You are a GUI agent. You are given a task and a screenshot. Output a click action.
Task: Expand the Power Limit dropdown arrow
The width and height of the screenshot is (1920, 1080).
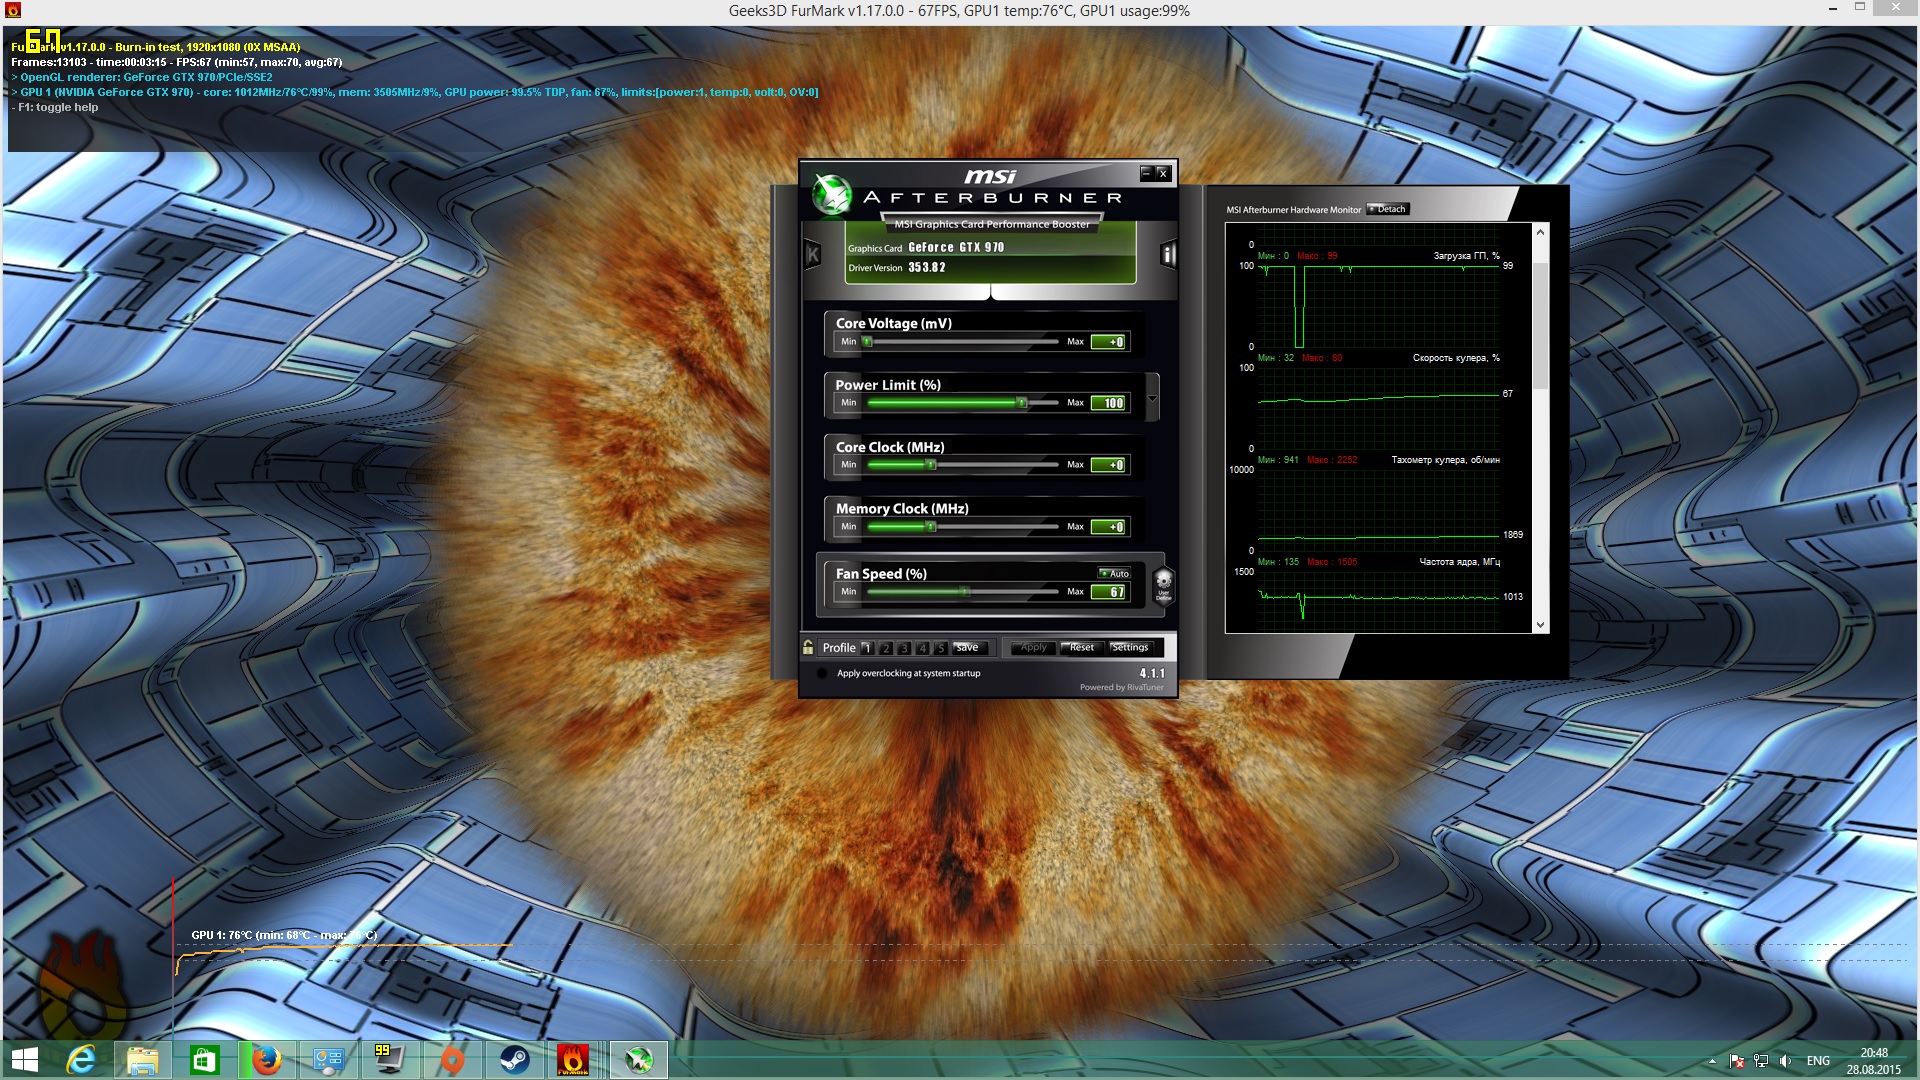coord(1152,398)
